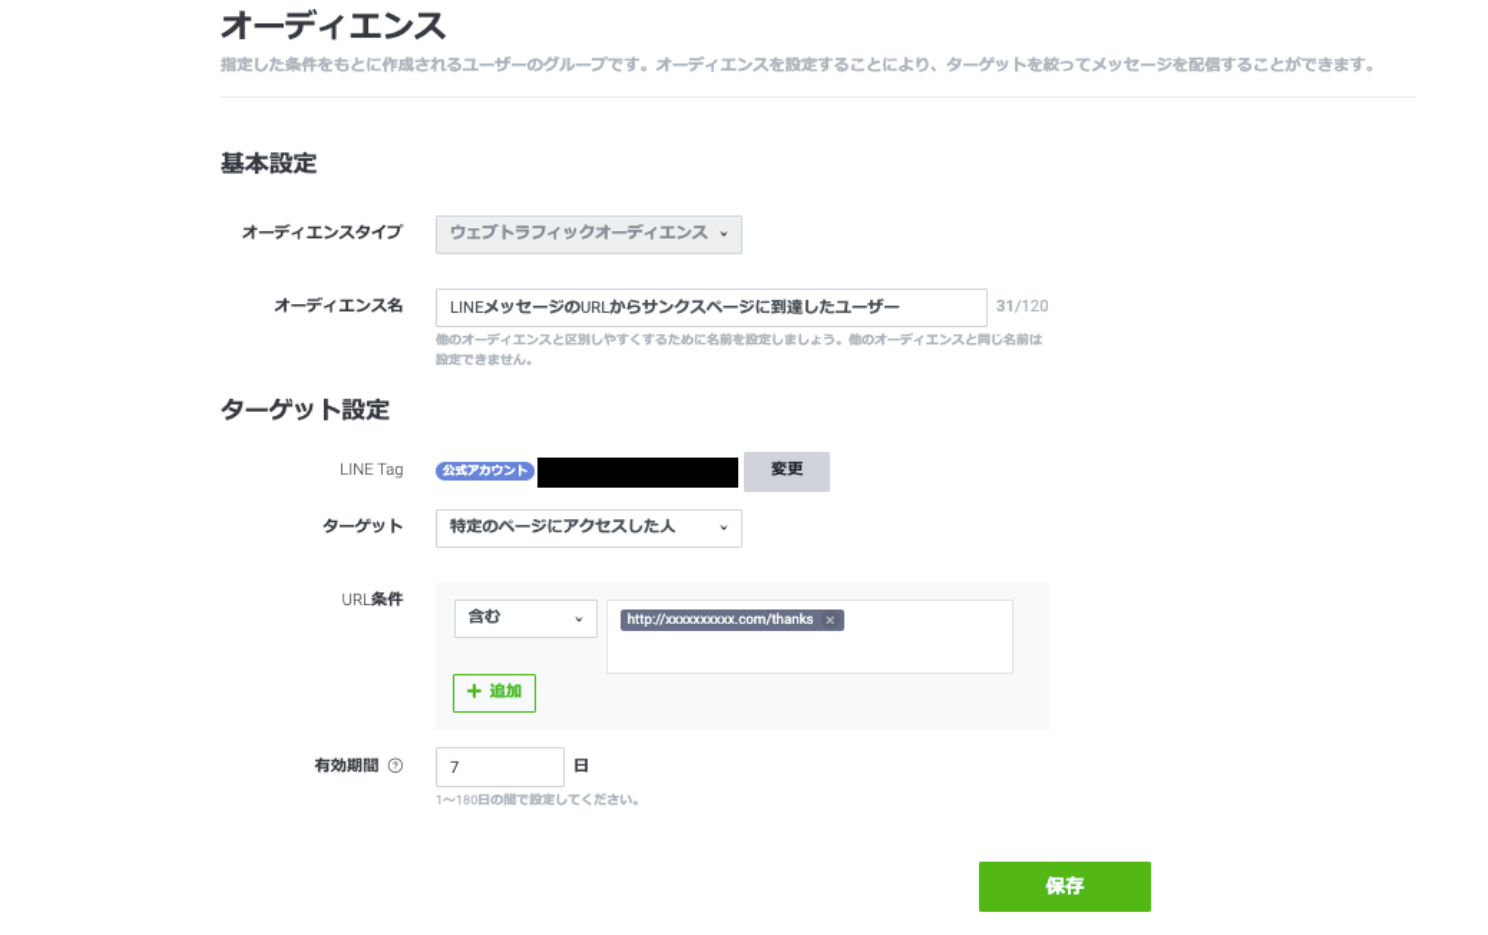Expand the ターゲット dropdown

click(588, 528)
